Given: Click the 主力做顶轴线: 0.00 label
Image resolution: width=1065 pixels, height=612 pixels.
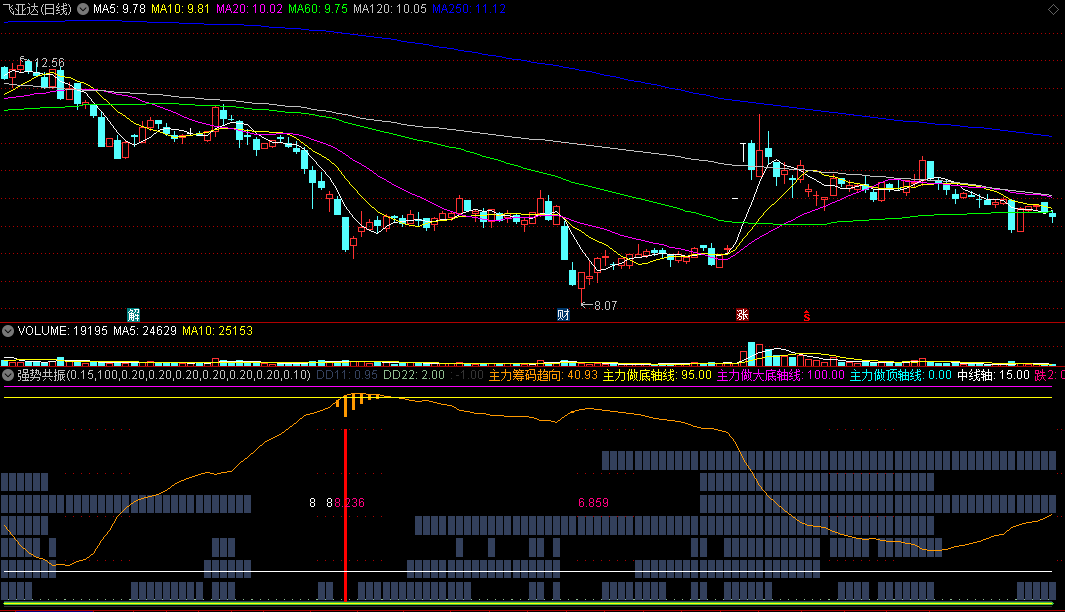Looking at the screenshot, I should coord(901,375).
